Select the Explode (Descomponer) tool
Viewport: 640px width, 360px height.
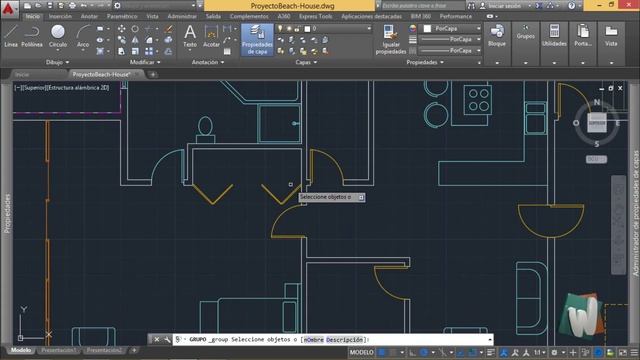pyautogui.click(x=168, y=40)
